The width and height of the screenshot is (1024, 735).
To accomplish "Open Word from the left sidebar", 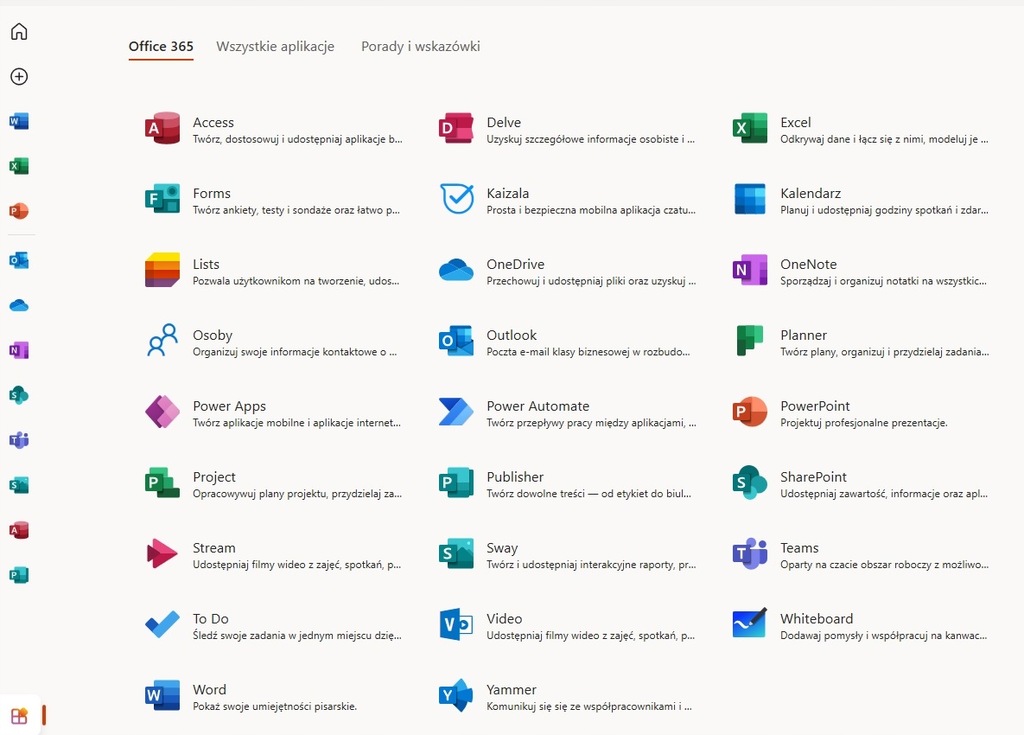I will [19, 121].
